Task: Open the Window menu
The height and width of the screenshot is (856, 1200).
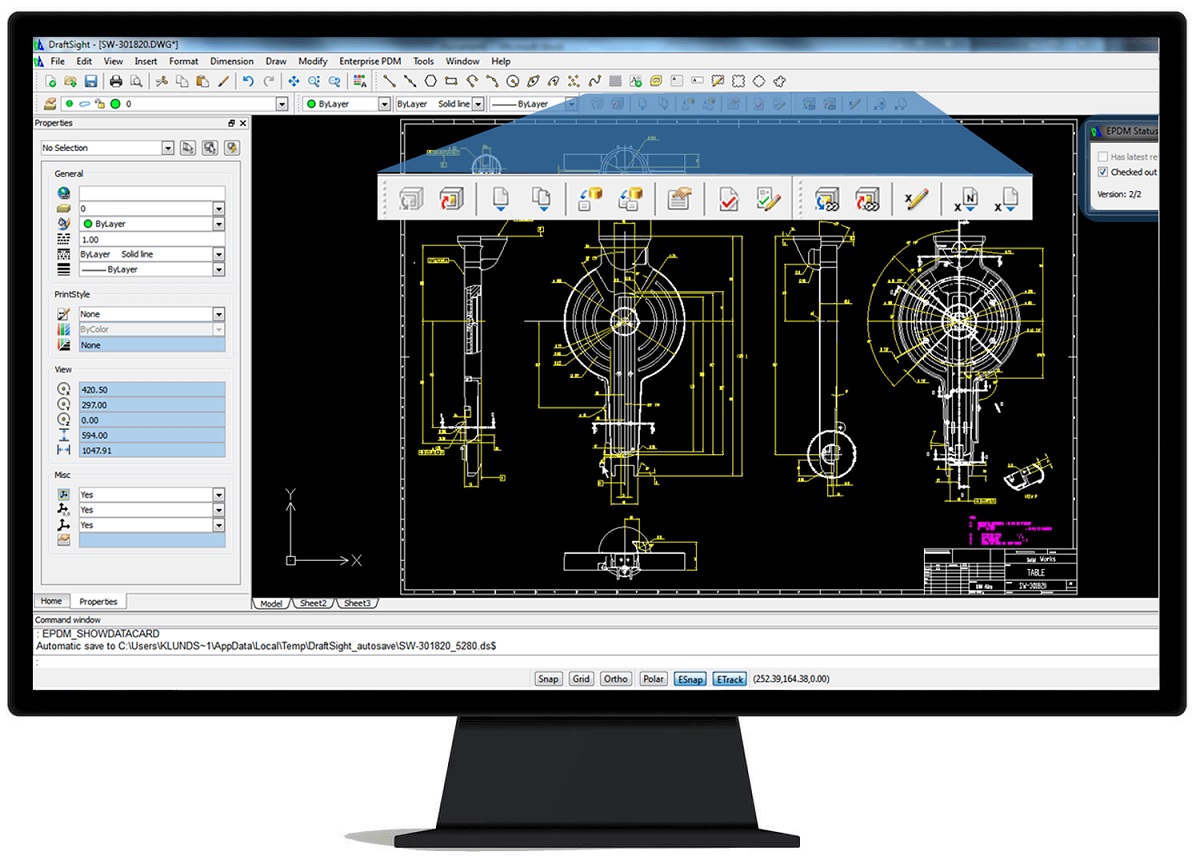Action: (462, 61)
